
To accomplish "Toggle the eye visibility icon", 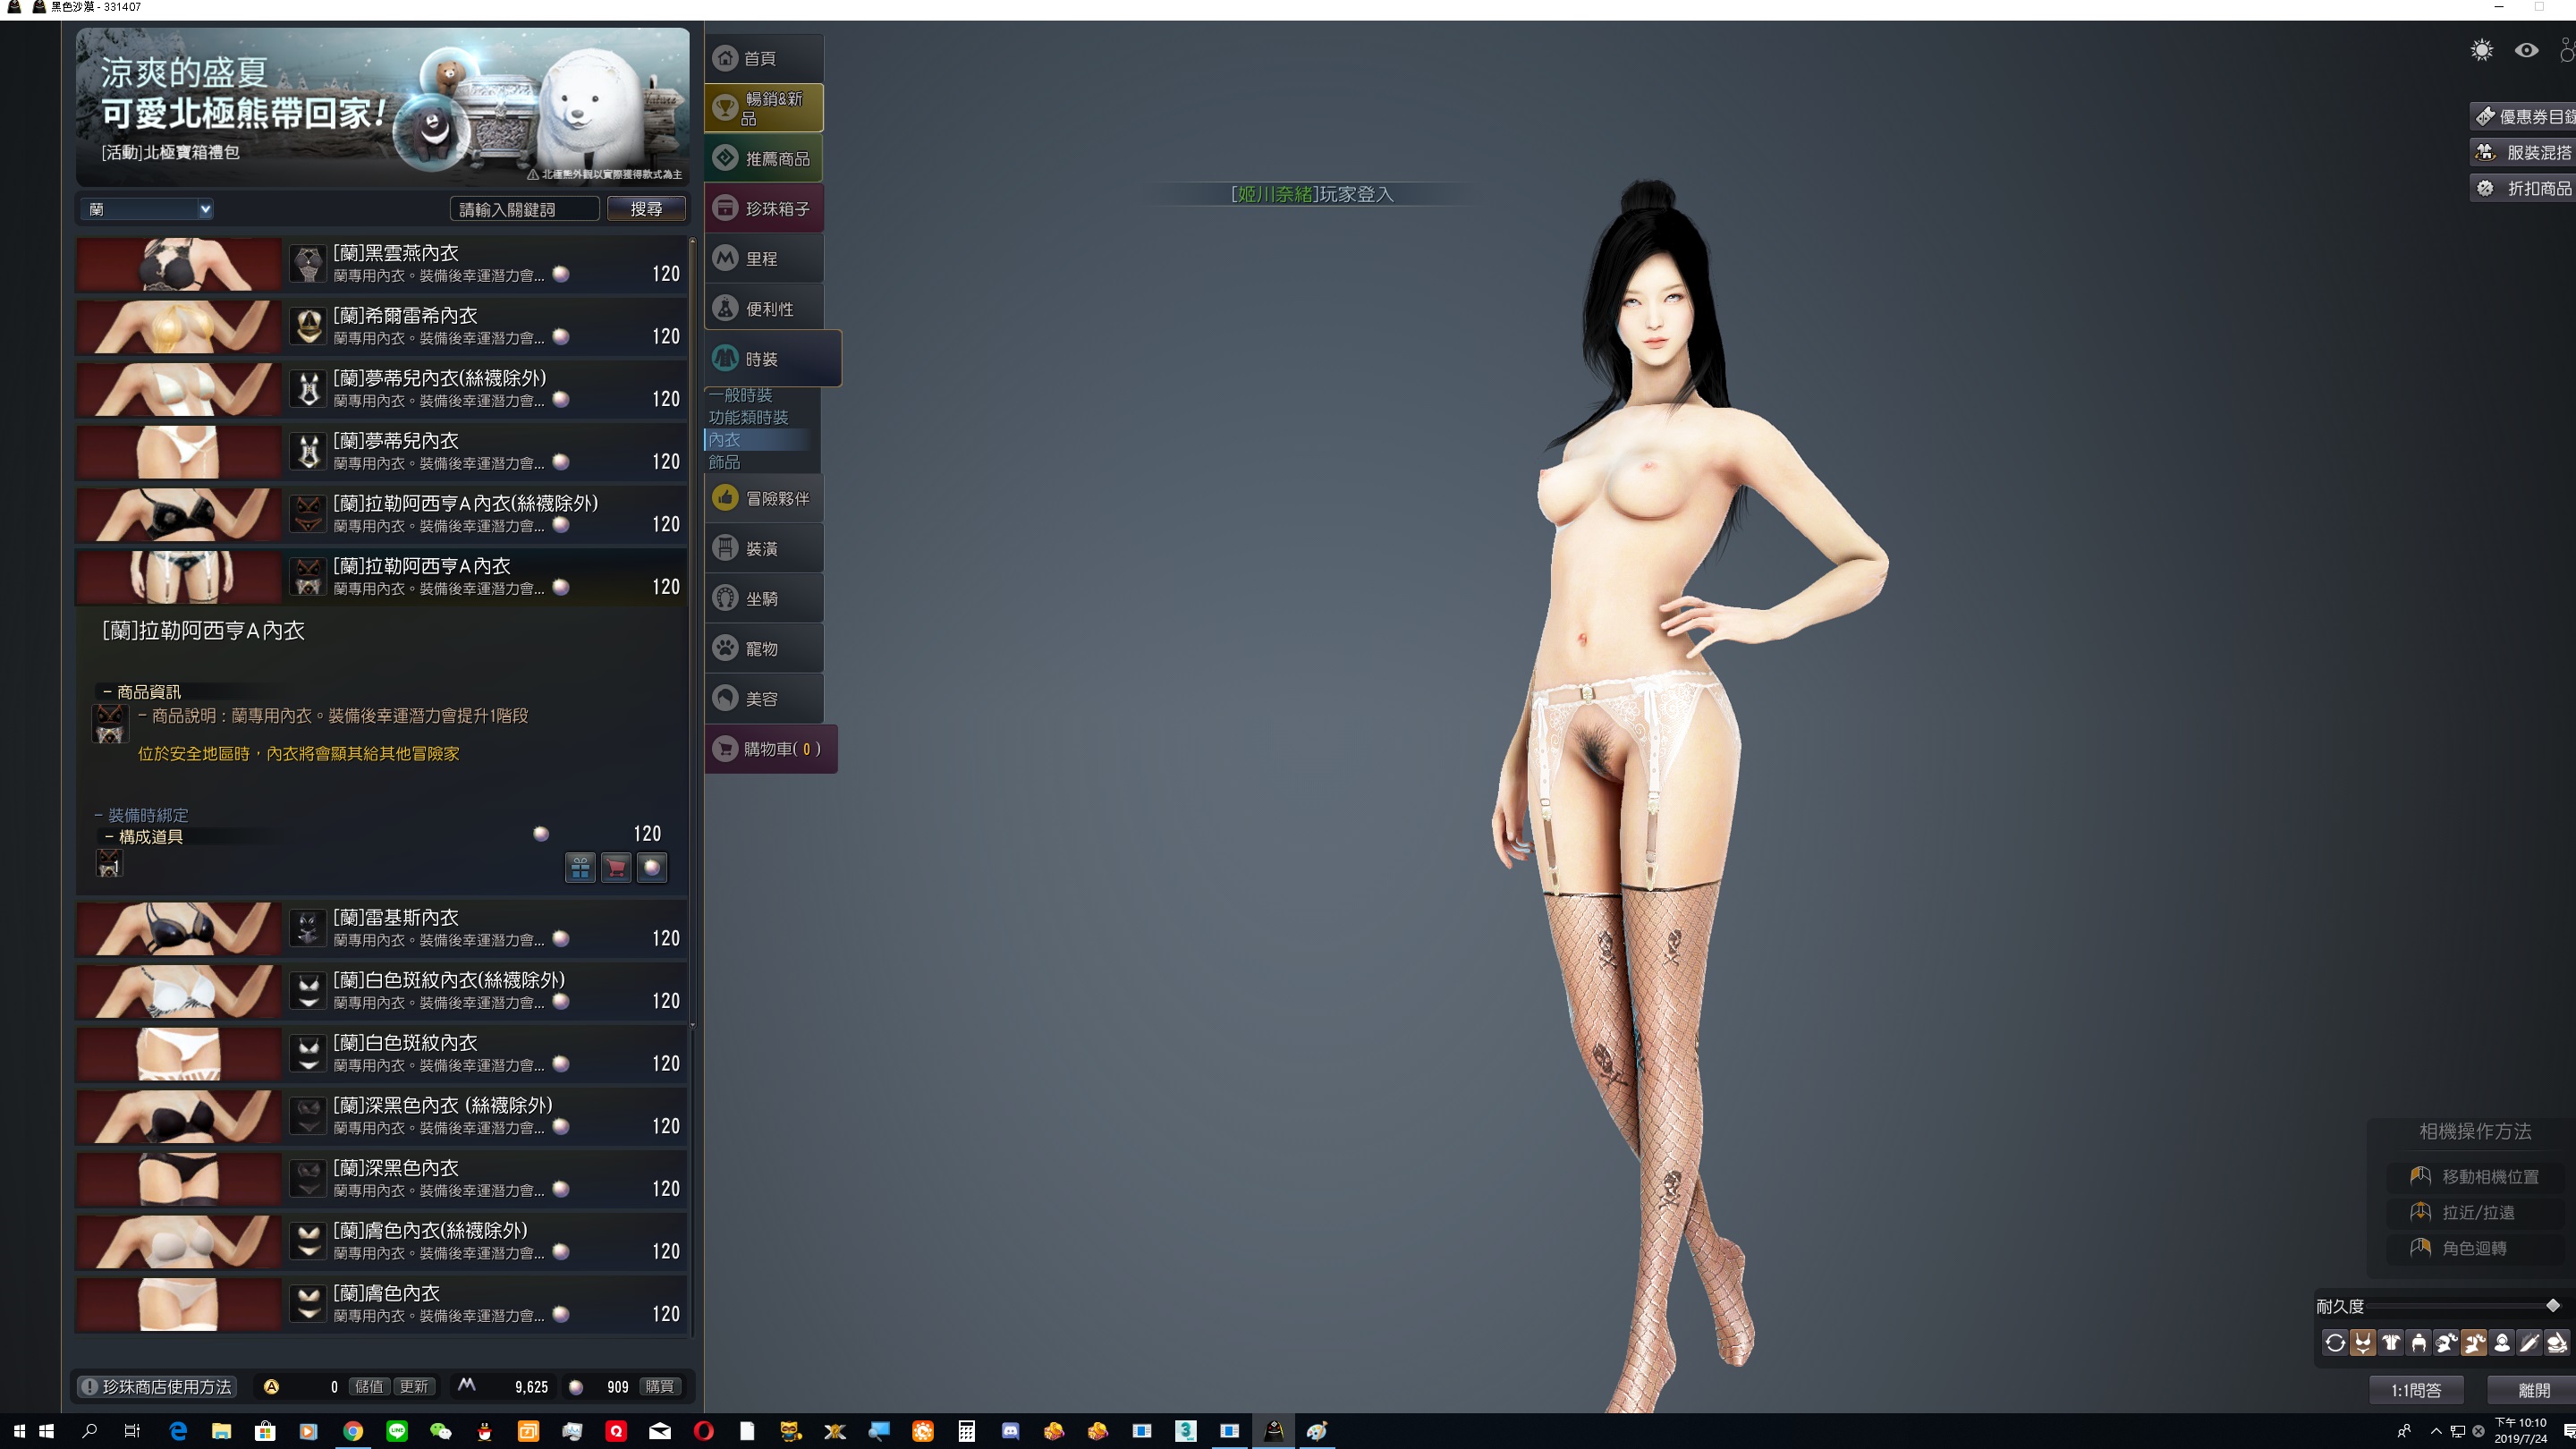I will [x=2527, y=50].
